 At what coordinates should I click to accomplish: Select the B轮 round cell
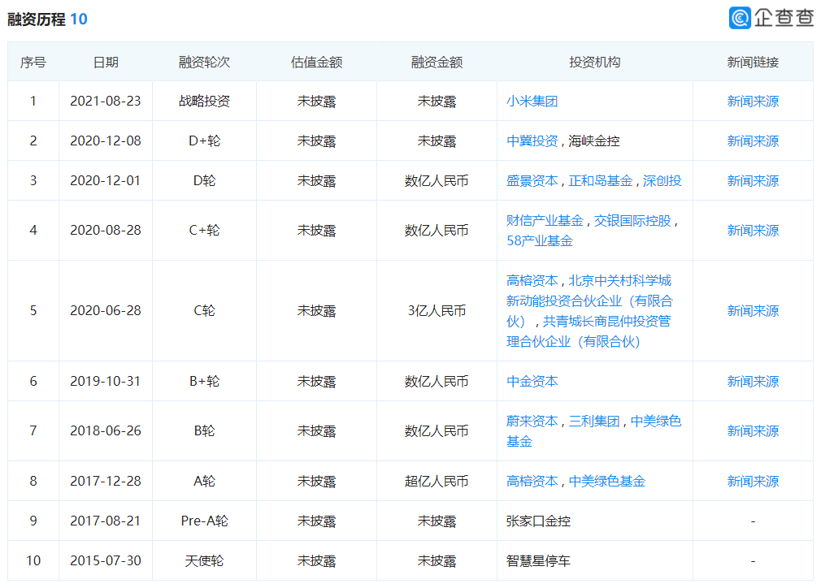[204, 431]
